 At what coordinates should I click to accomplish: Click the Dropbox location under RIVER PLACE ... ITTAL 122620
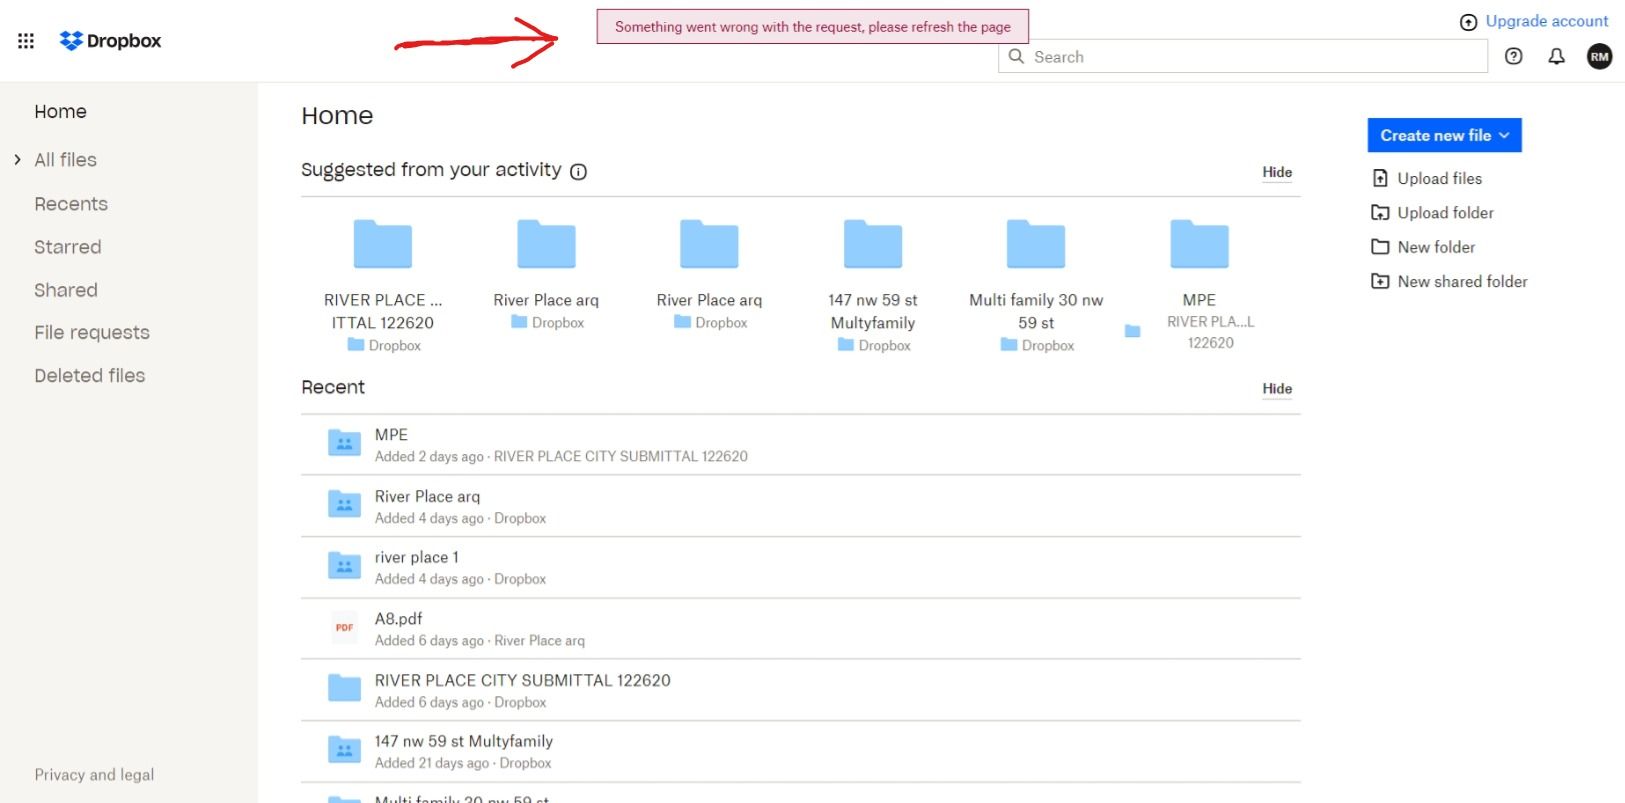point(394,346)
